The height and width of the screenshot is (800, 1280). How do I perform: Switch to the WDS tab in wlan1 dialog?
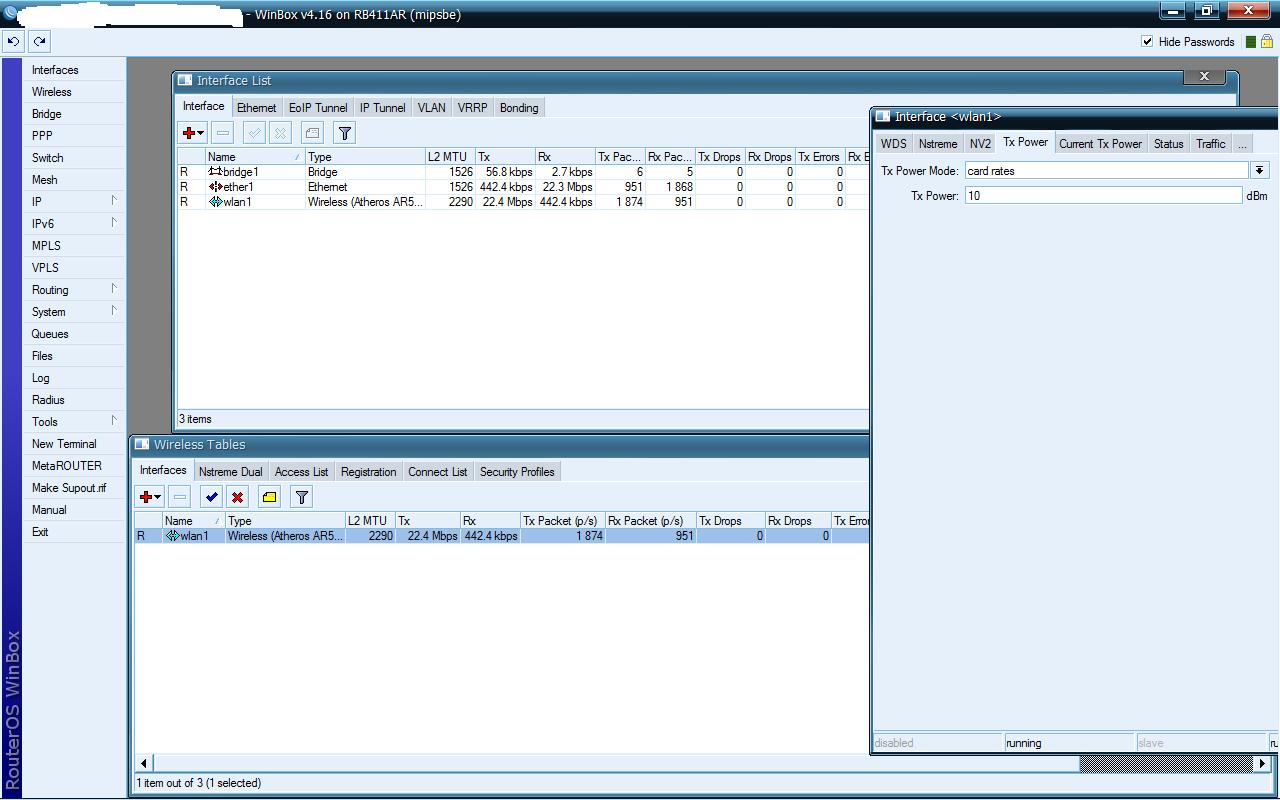pos(894,144)
